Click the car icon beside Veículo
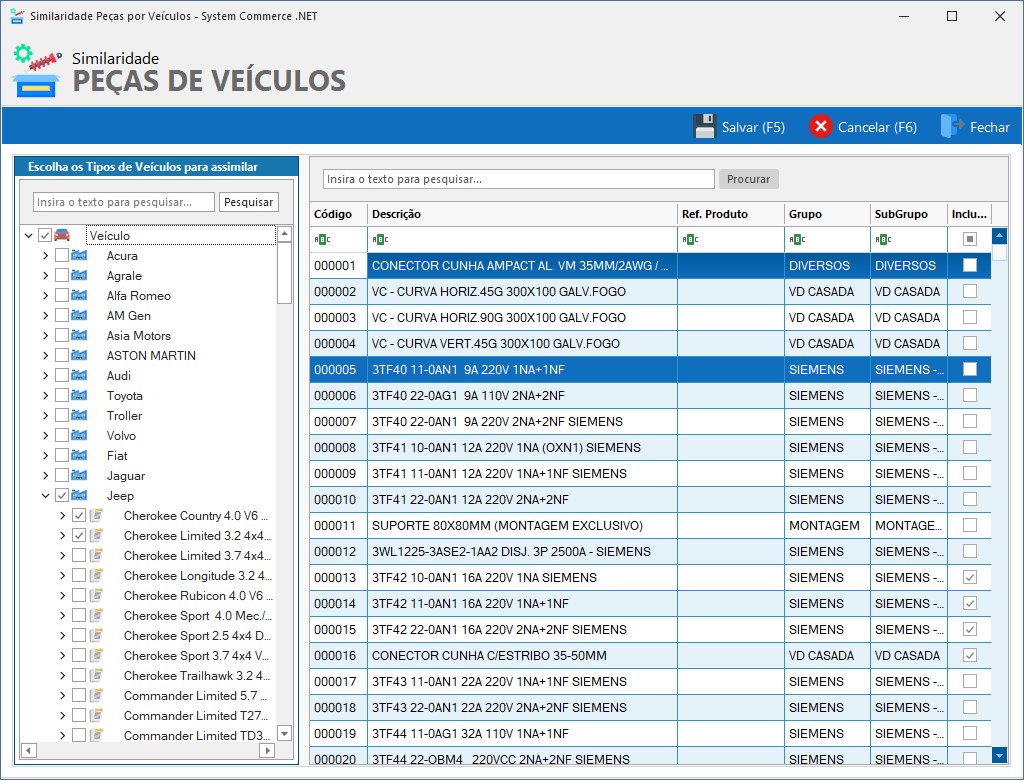The height and width of the screenshot is (780, 1024). 62,236
